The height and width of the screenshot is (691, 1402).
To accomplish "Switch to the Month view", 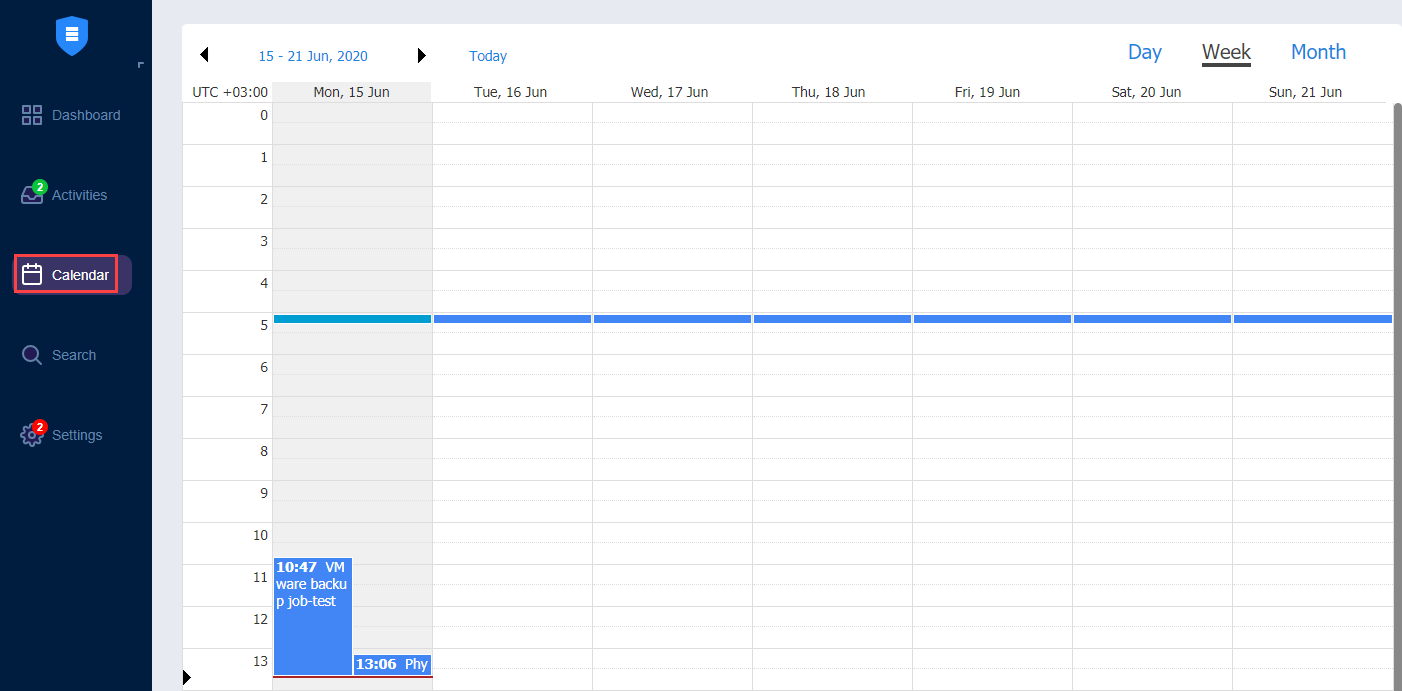I will (x=1318, y=52).
